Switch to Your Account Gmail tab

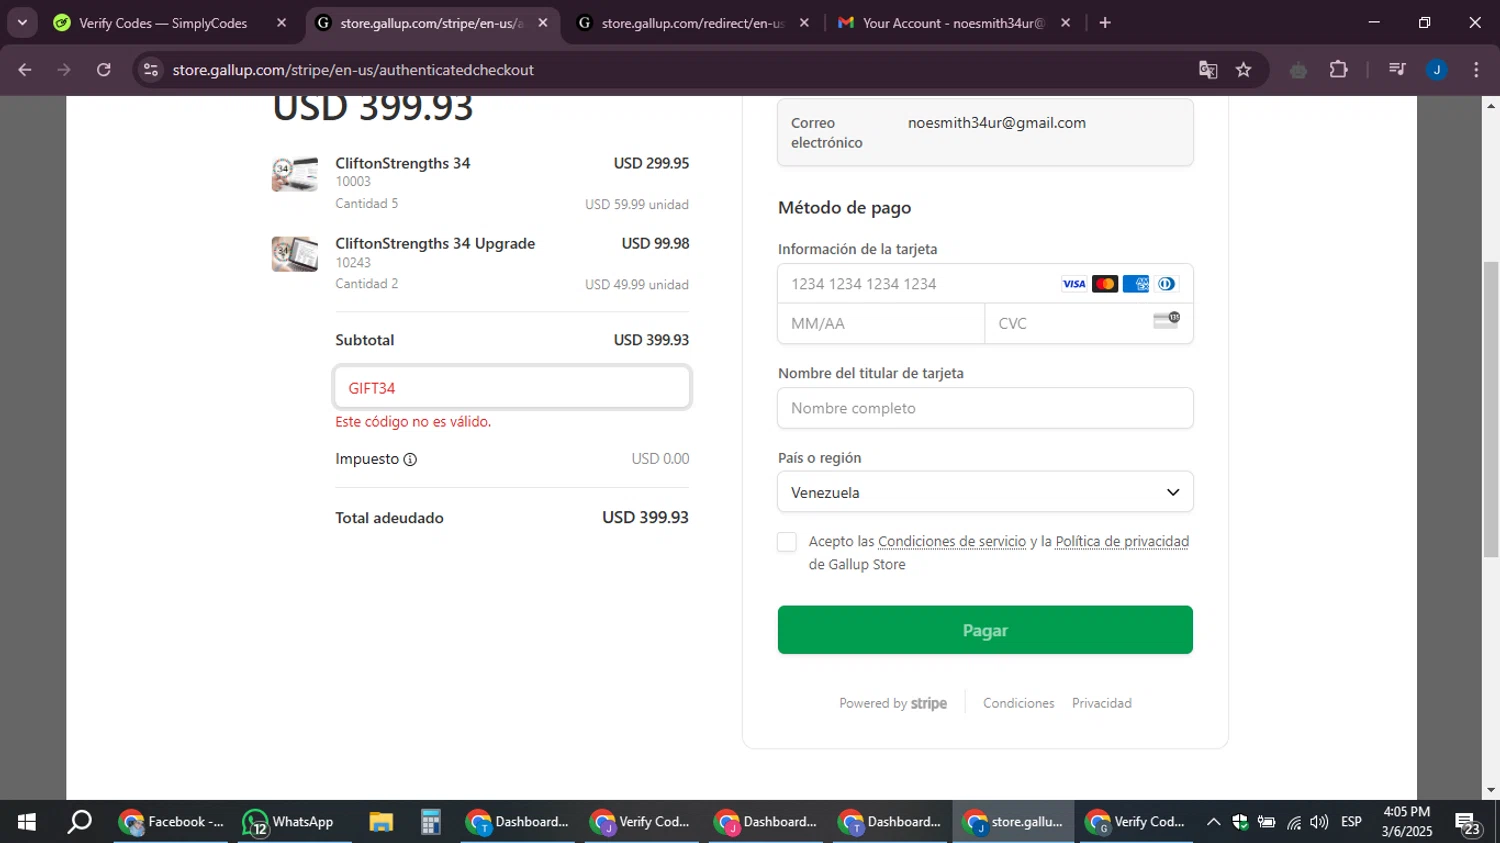coord(953,23)
